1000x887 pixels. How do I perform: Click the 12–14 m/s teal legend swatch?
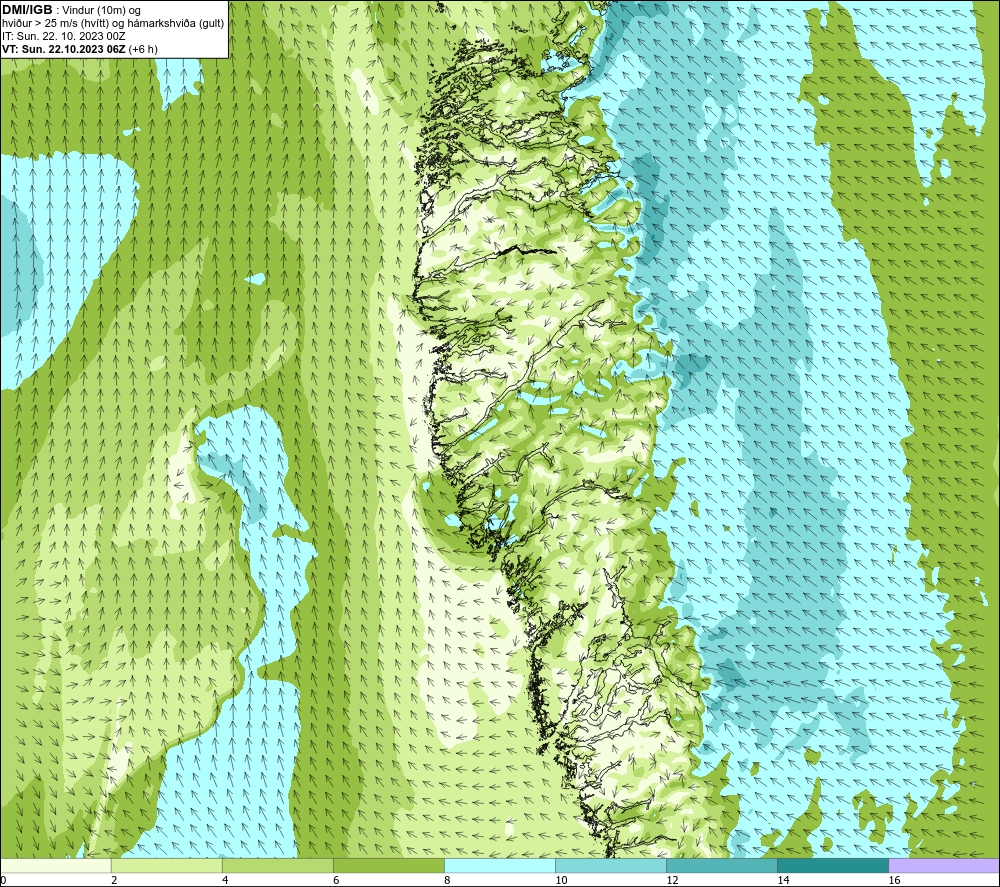721,865
